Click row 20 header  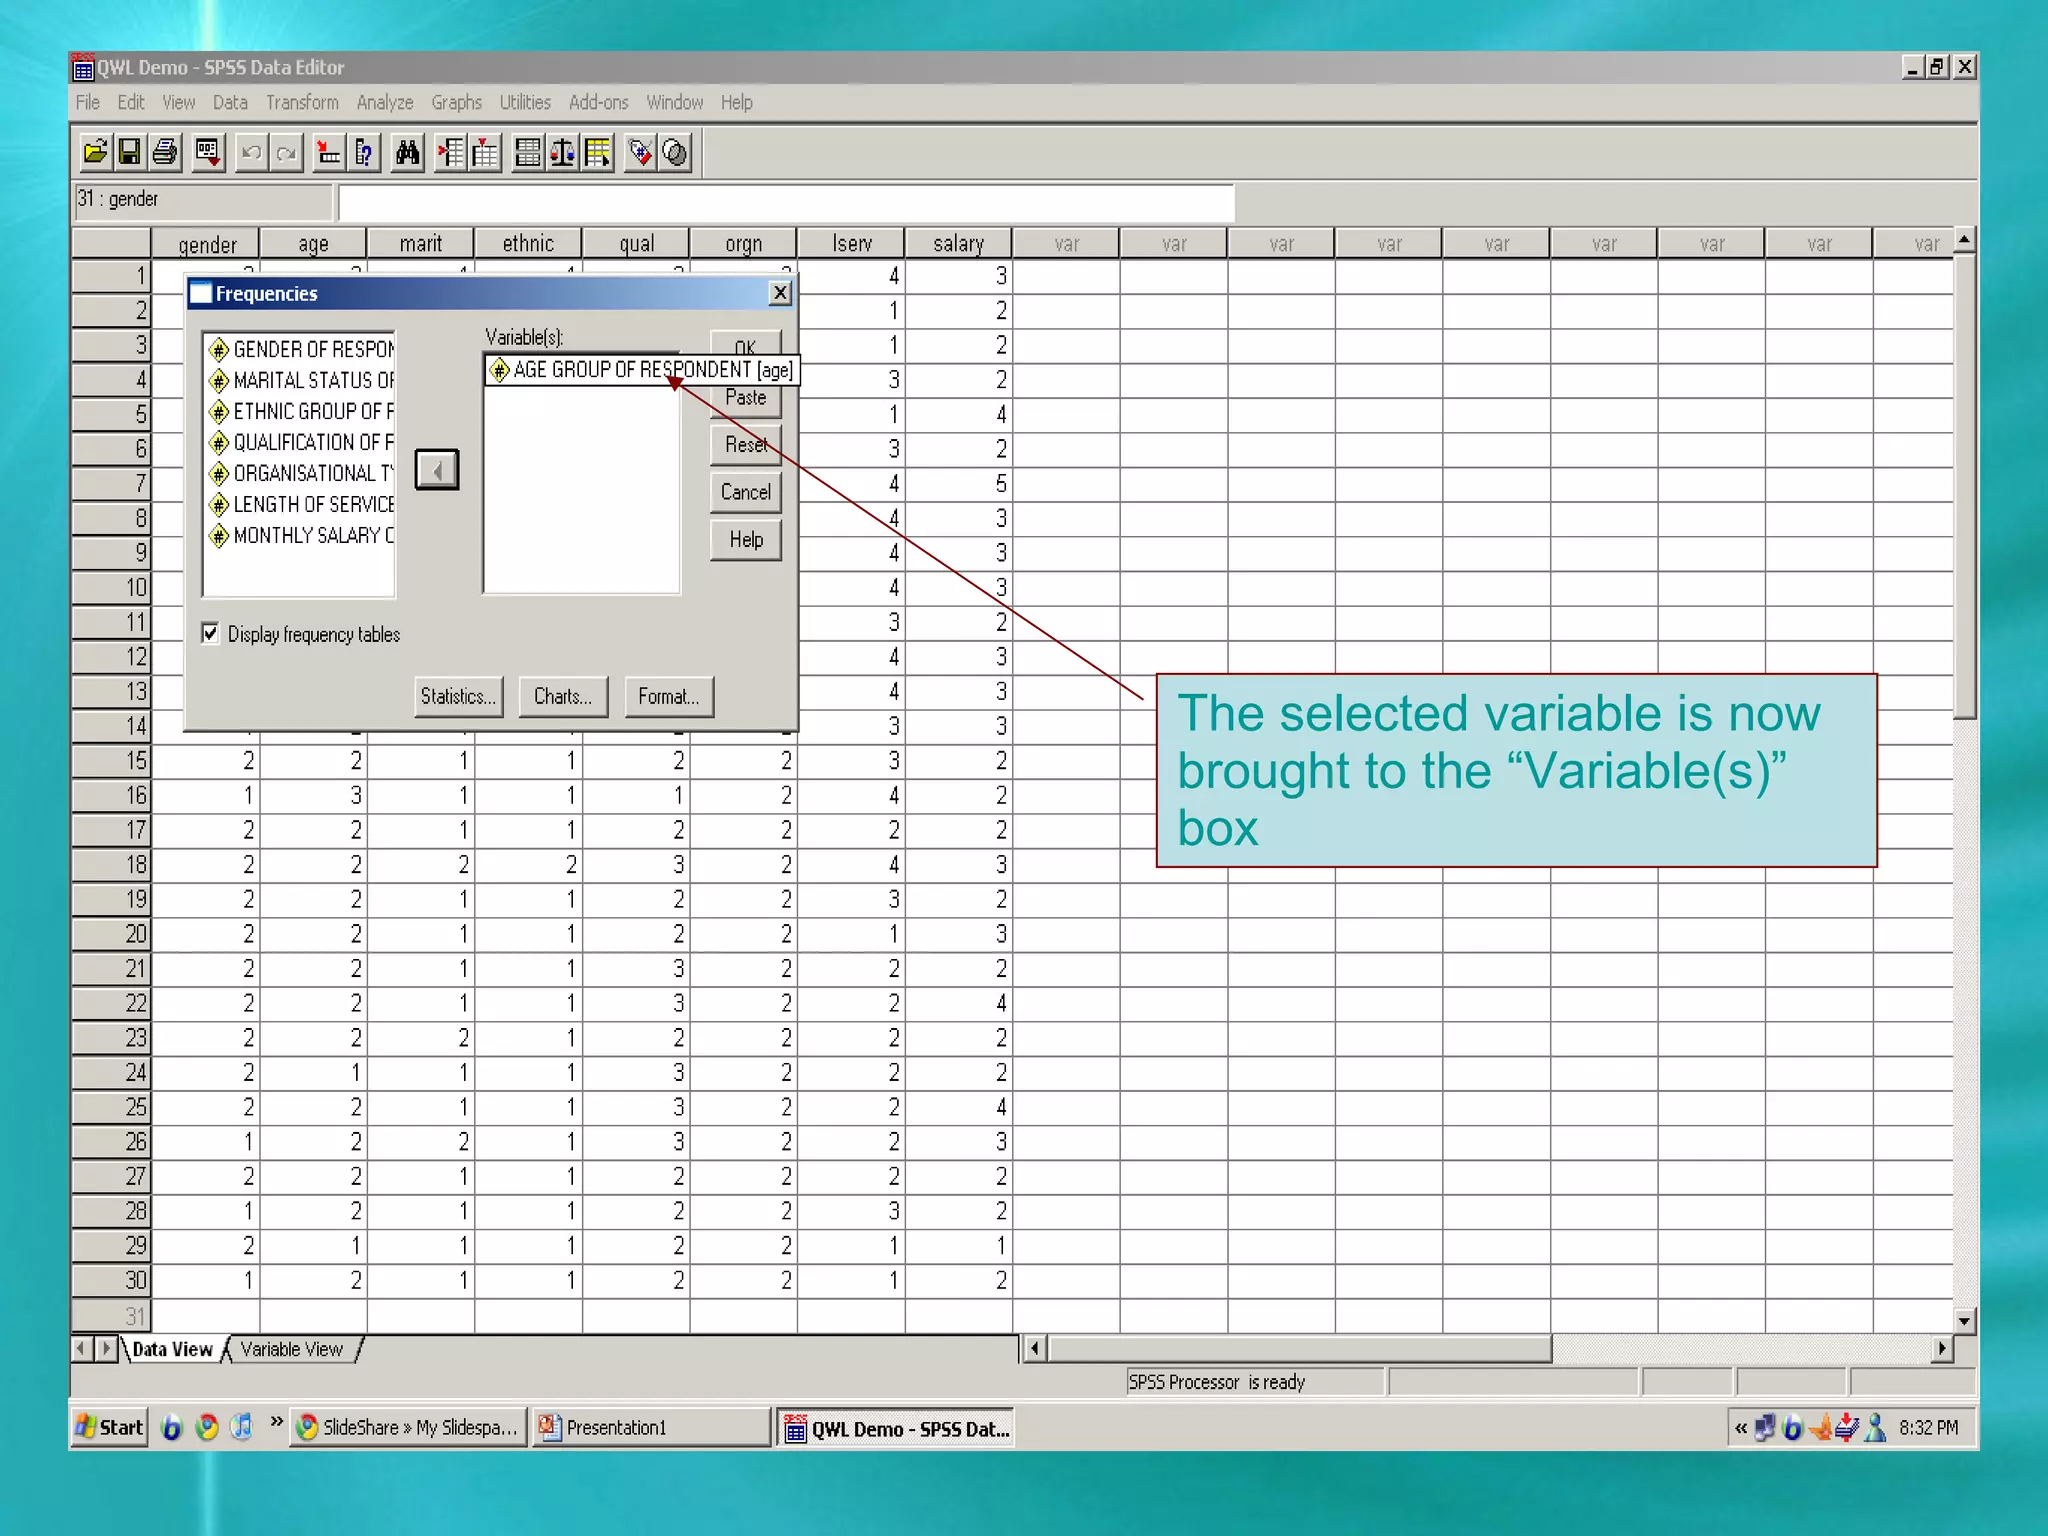[111, 934]
